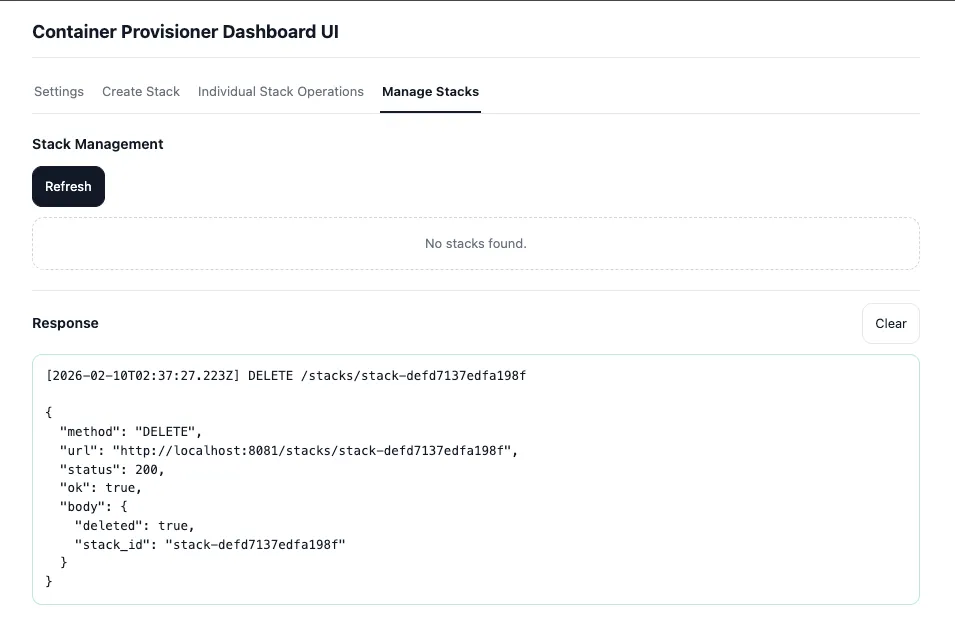955x623 pixels.
Task: Click the Response section heading
Action: pyautogui.click(x=66, y=323)
